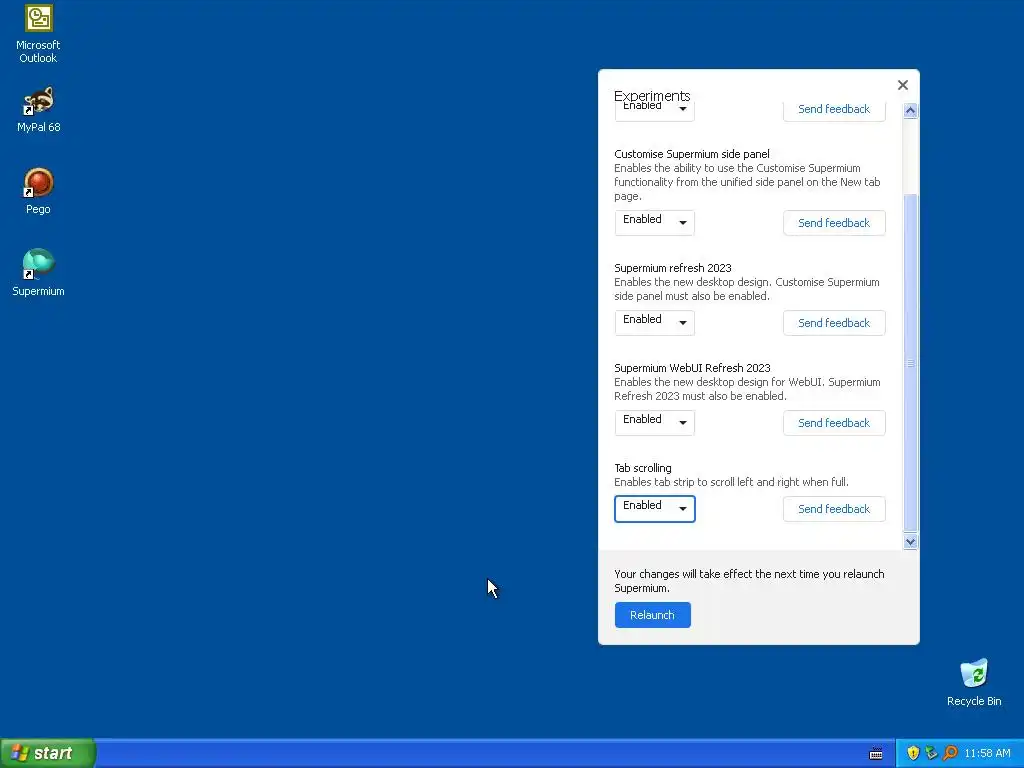Close the Experiments dialog
The width and height of the screenshot is (1024, 768).
(903, 85)
